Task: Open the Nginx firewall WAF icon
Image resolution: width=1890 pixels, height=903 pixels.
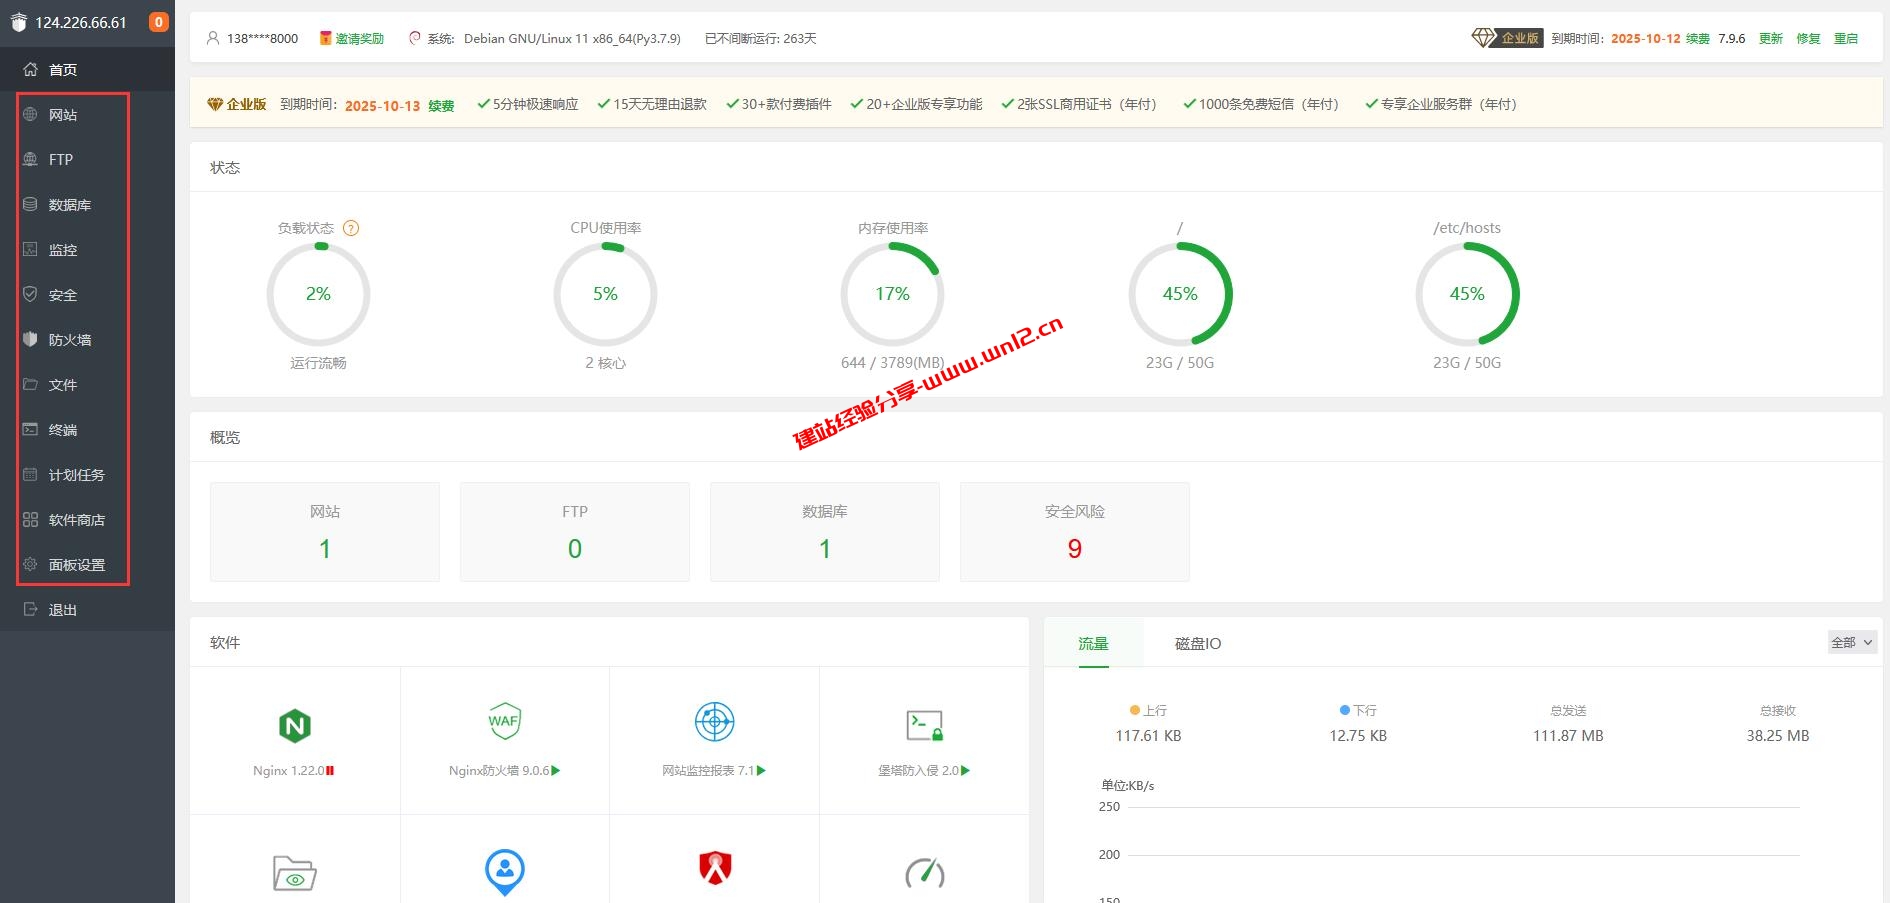Action: (x=504, y=721)
